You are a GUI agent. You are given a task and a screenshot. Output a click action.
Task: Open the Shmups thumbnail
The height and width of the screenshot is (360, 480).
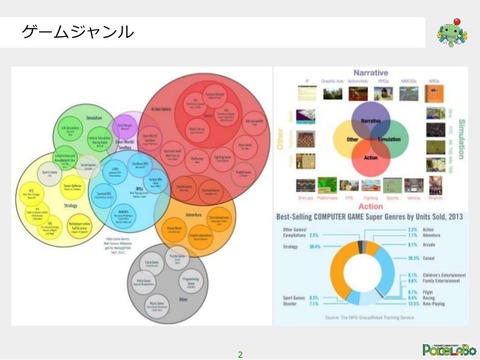click(x=305, y=186)
